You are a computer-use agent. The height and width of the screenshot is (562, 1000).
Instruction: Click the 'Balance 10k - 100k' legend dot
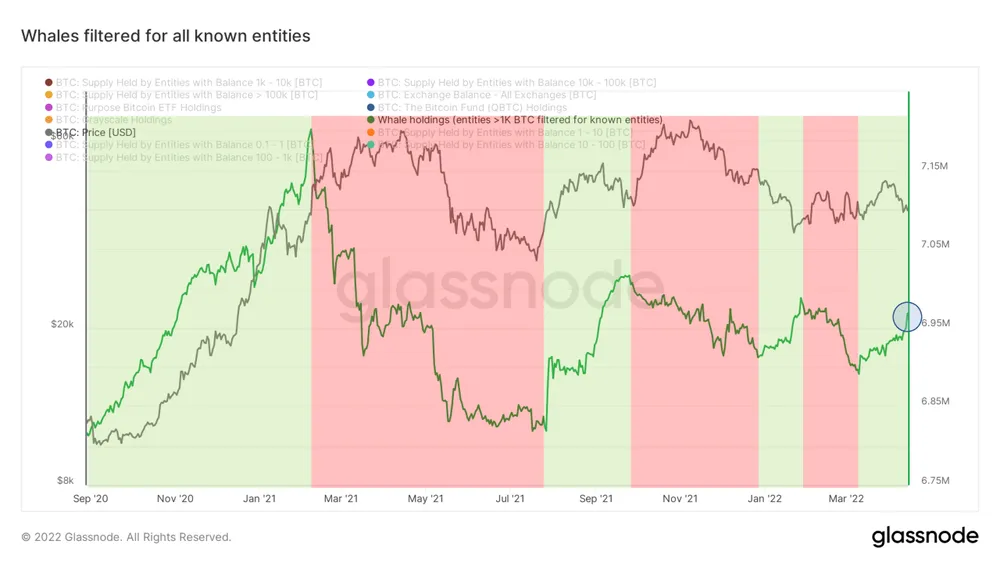coord(372,82)
